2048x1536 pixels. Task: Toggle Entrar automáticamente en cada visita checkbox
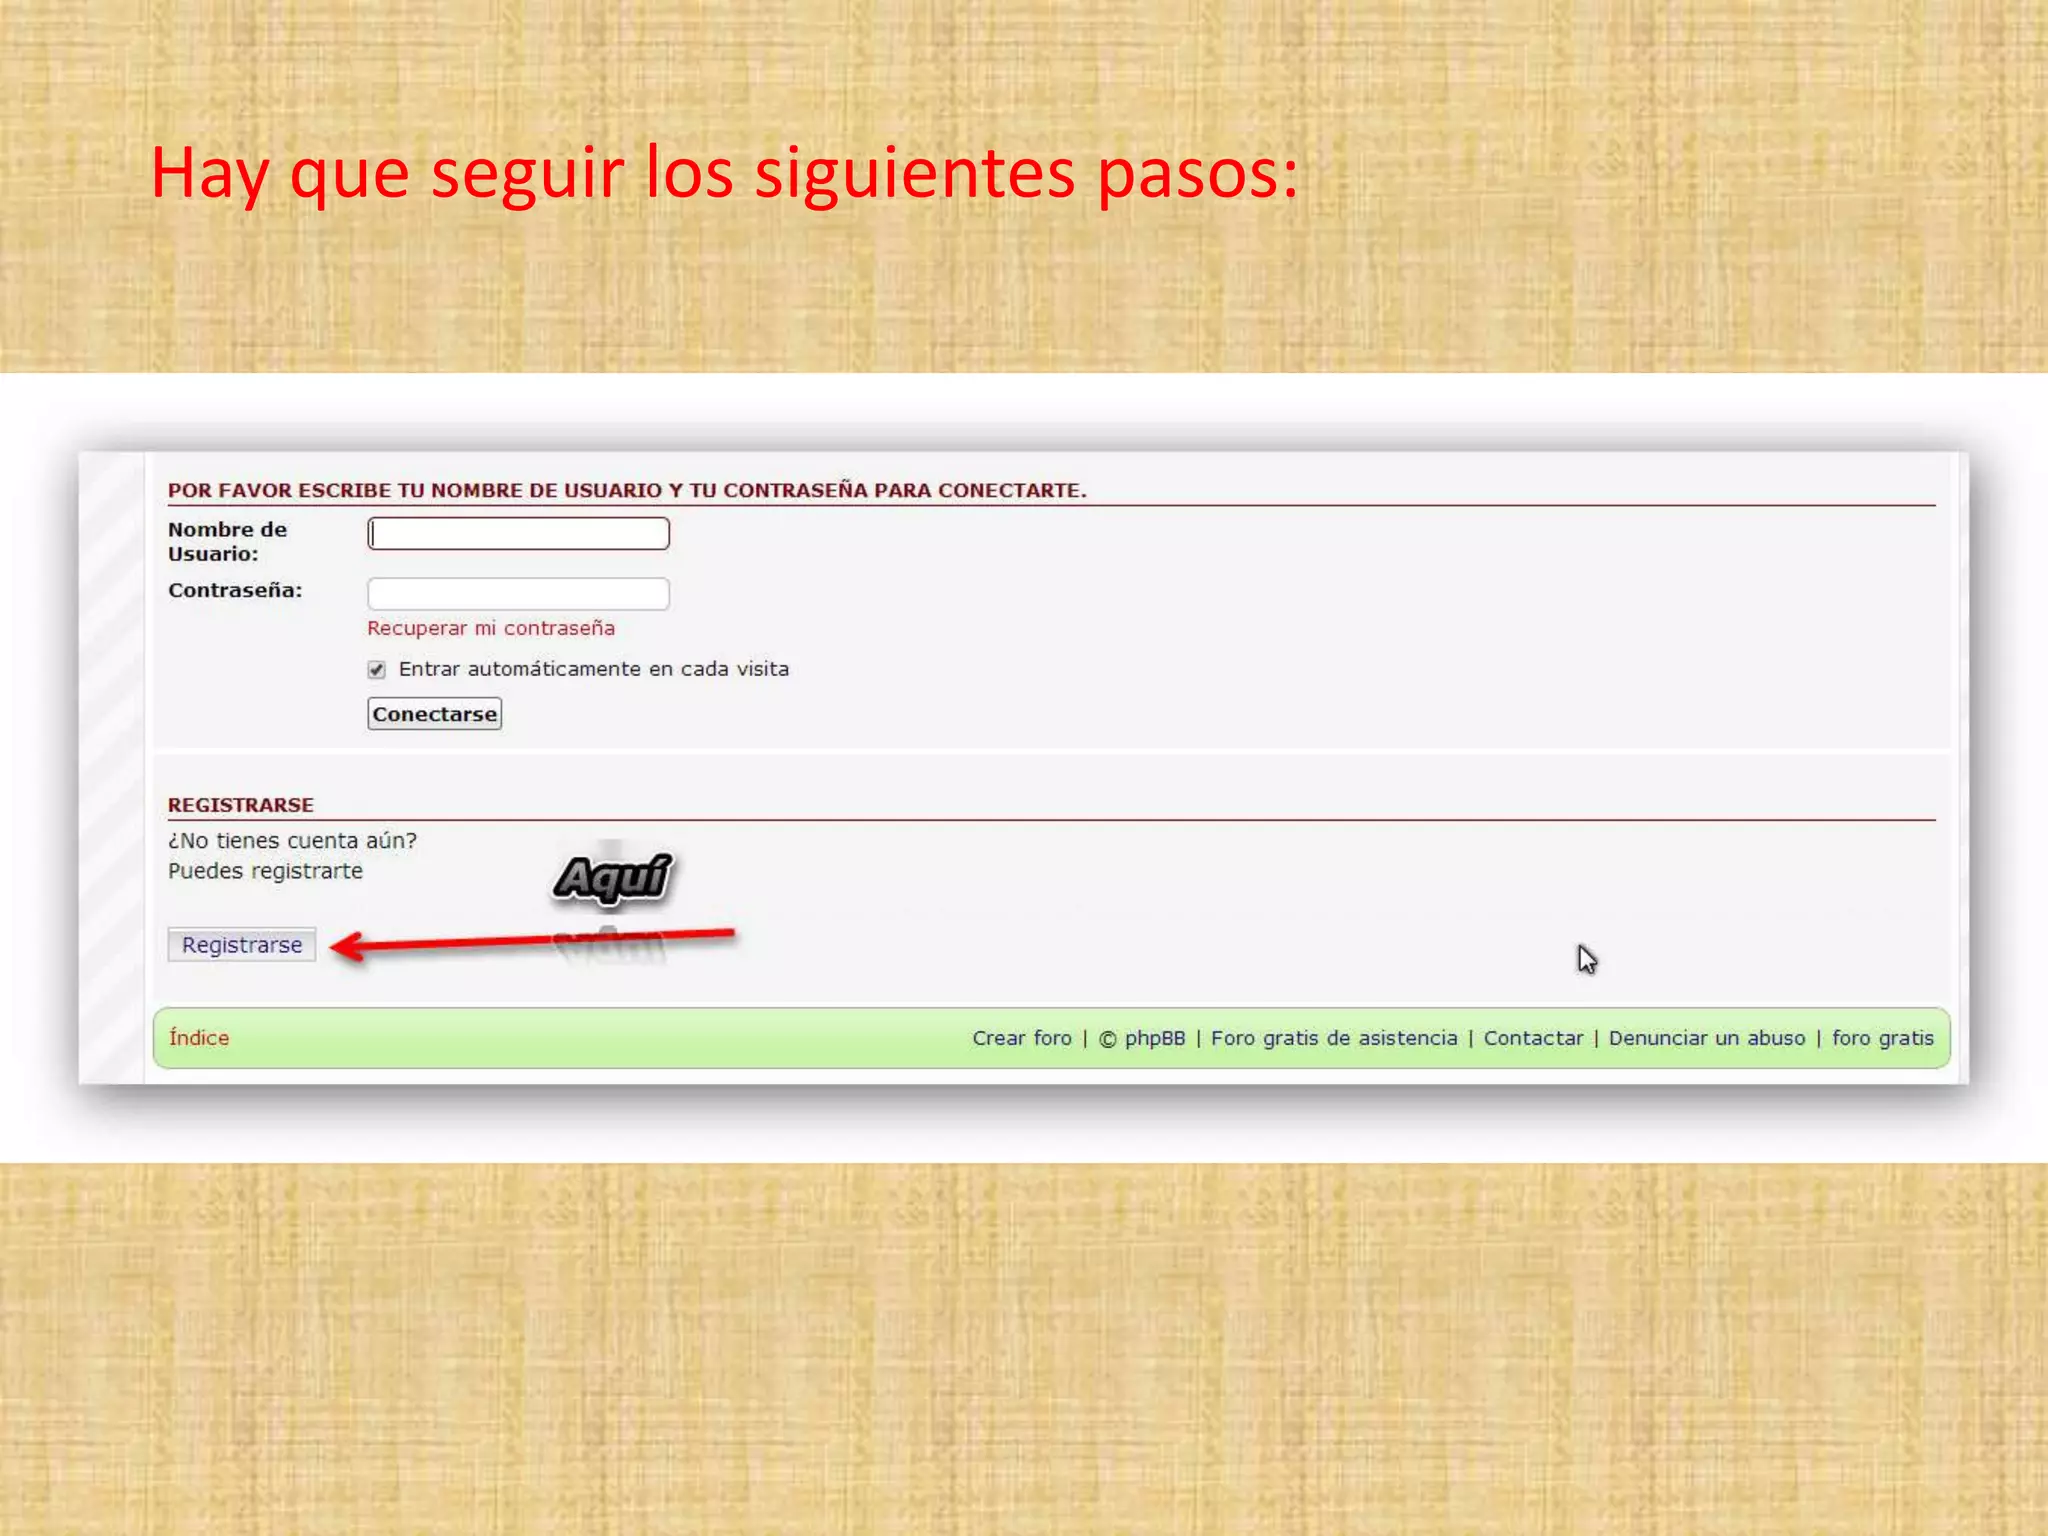pyautogui.click(x=377, y=669)
